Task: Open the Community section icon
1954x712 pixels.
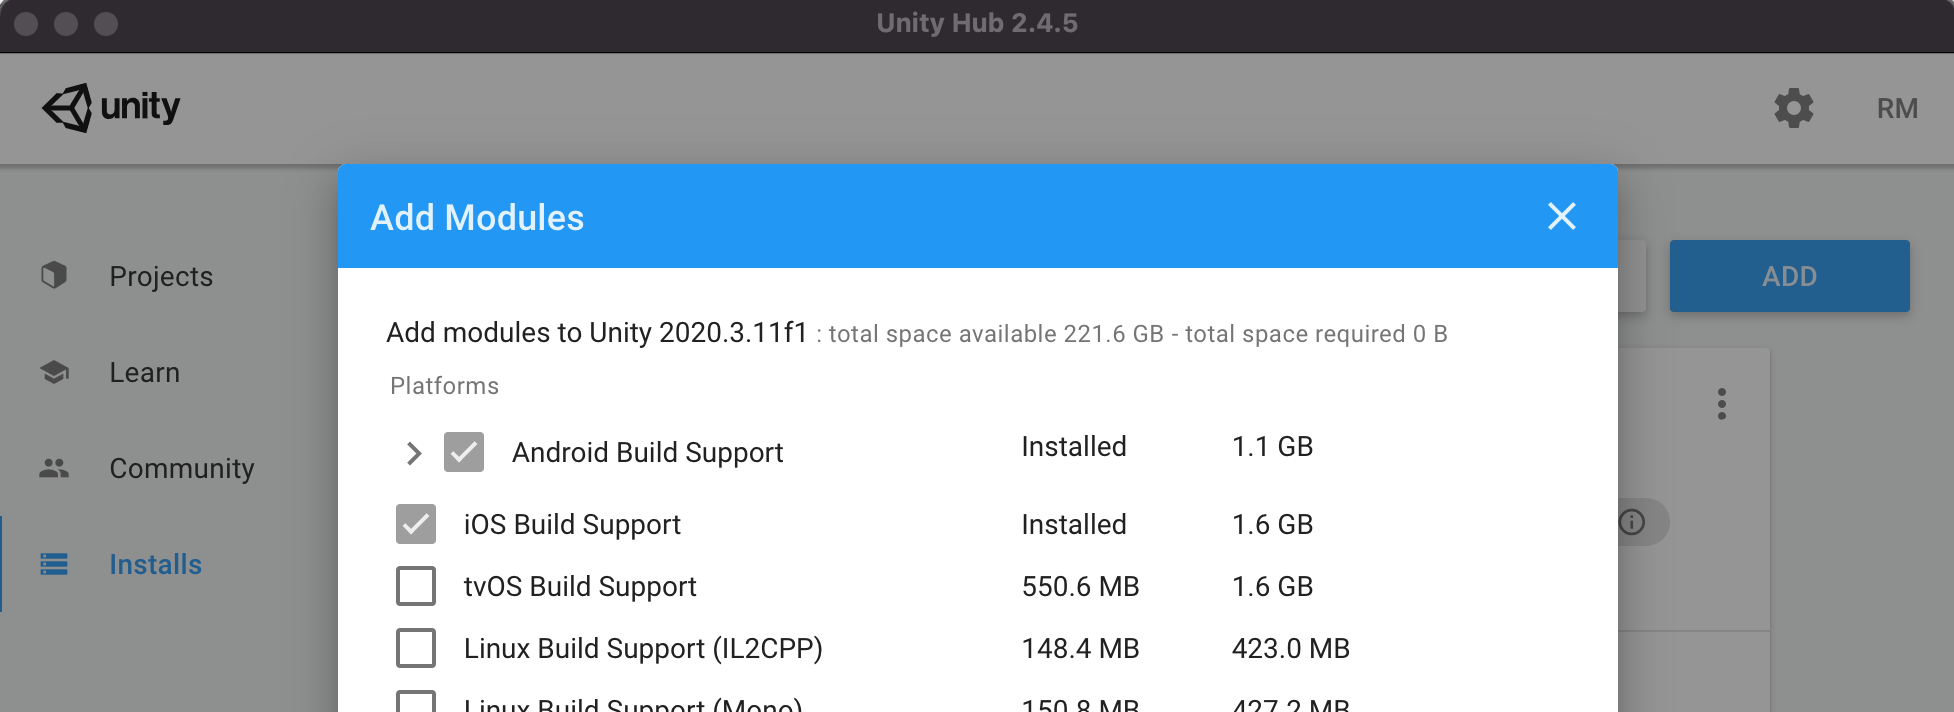Action: [55, 467]
